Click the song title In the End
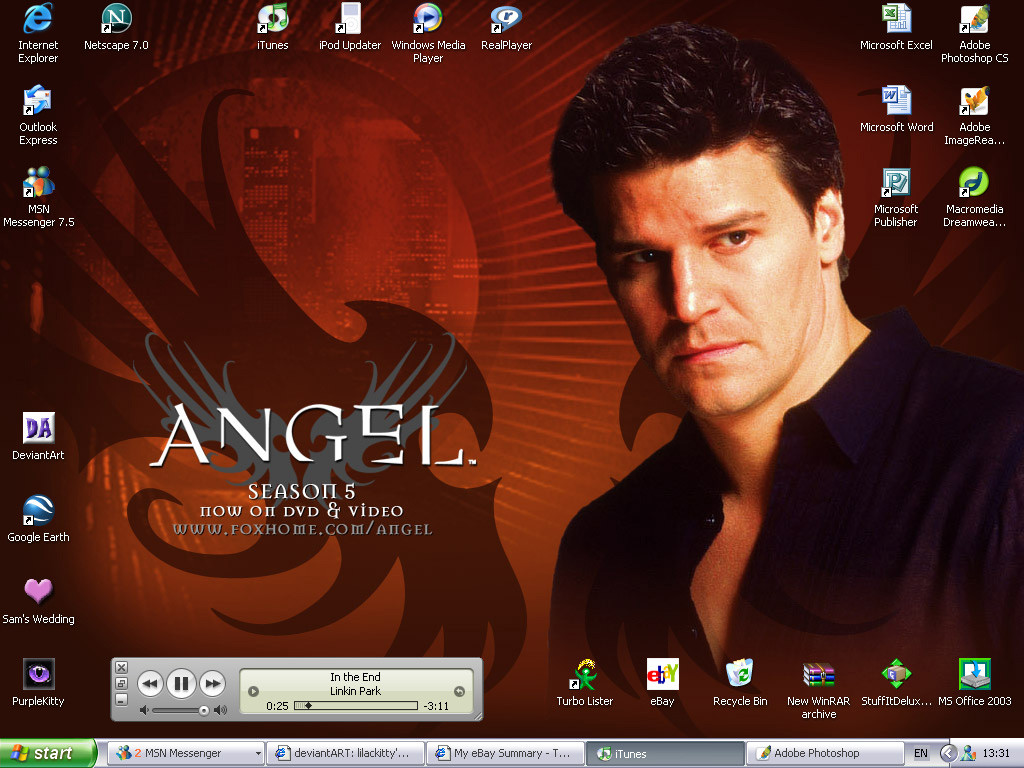Image resolution: width=1024 pixels, height=768 pixels. point(355,677)
